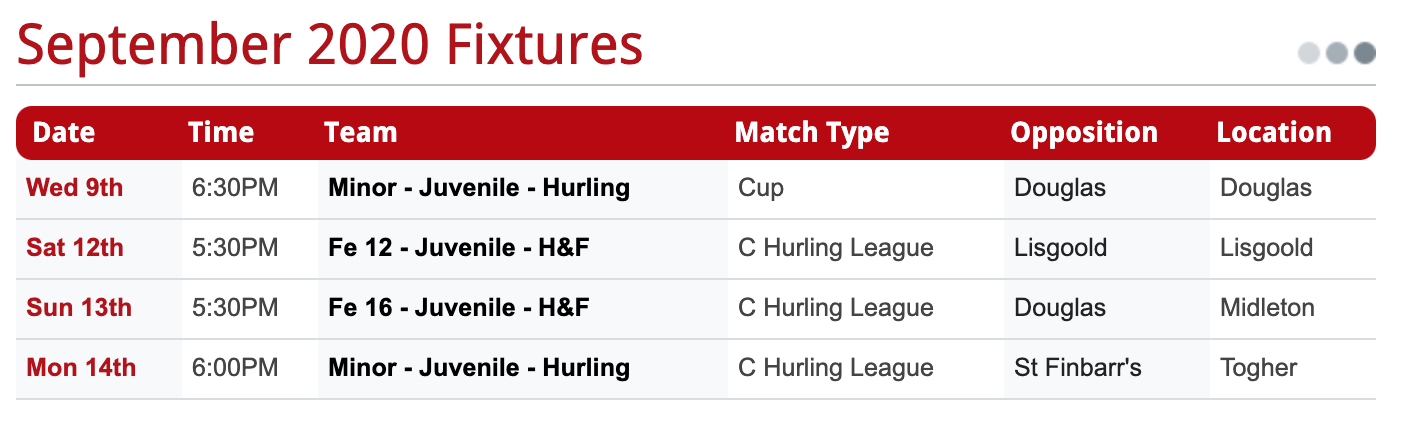Click the Fe 16 - Juvenile - H&F team

[x=459, y=307]
